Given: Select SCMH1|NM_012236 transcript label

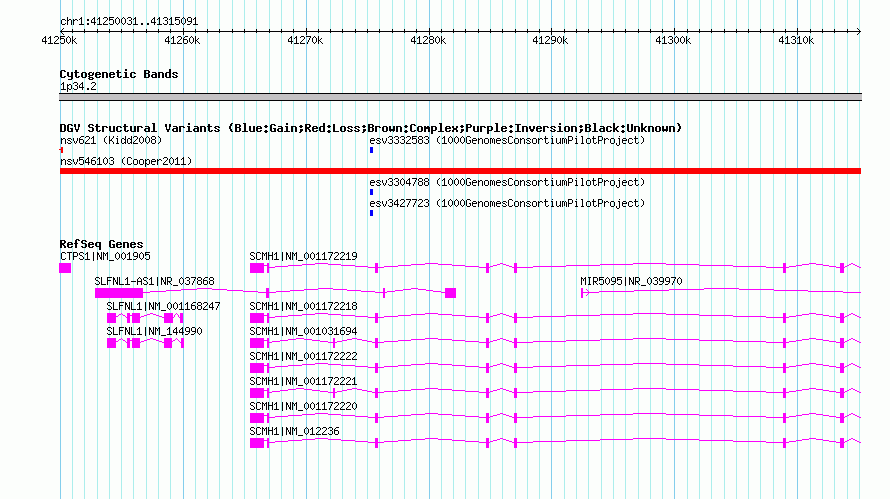Looking at the screenshot, I should [294, 431].
